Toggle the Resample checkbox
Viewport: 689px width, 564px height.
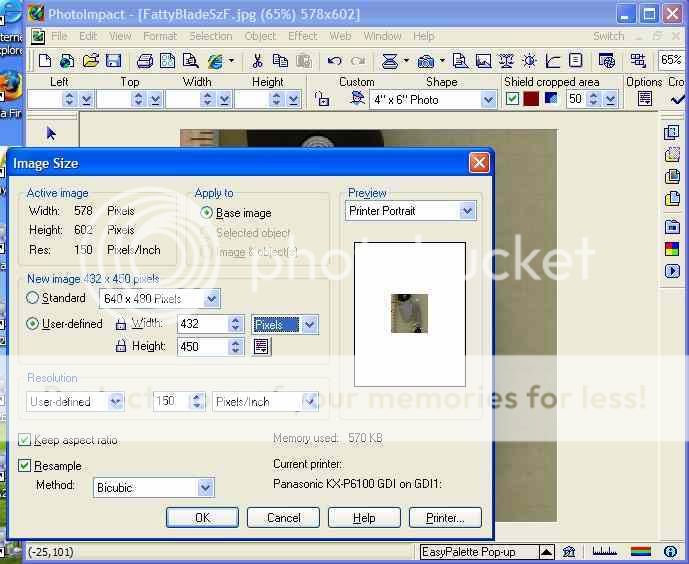(x=25, y=466)
